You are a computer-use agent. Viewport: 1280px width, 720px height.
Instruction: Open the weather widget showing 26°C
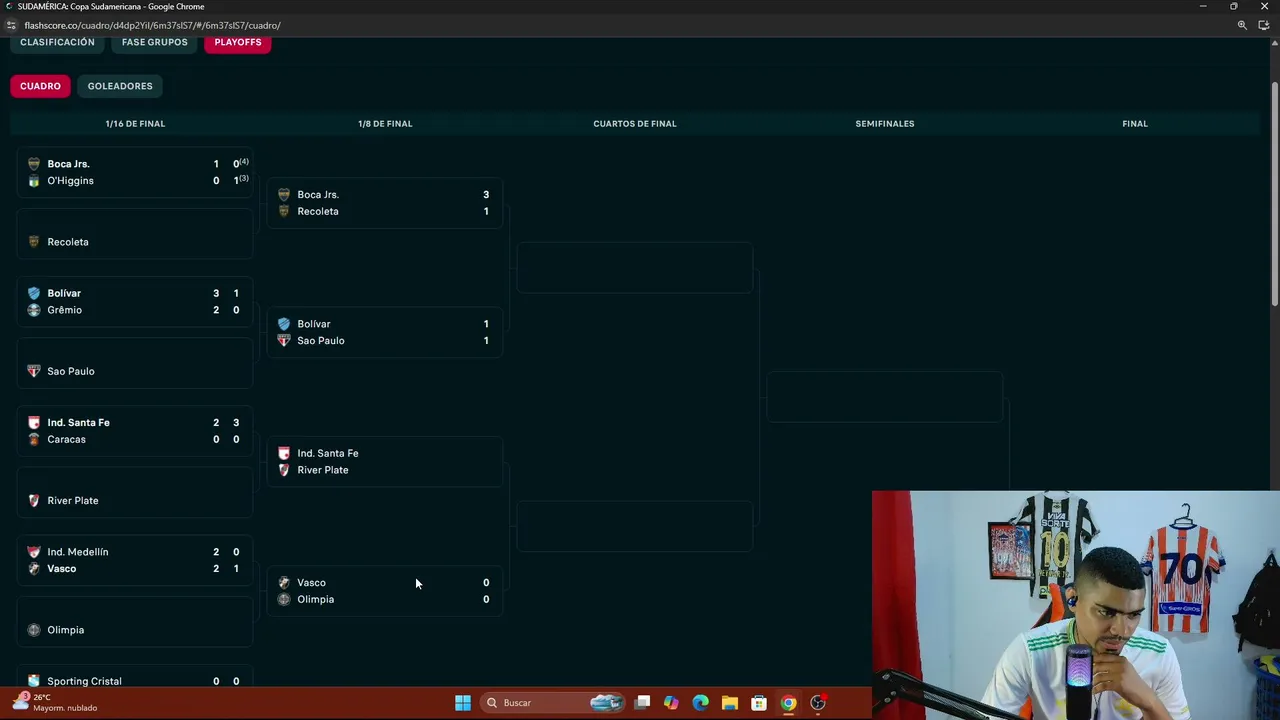click(x=55, y=703)
